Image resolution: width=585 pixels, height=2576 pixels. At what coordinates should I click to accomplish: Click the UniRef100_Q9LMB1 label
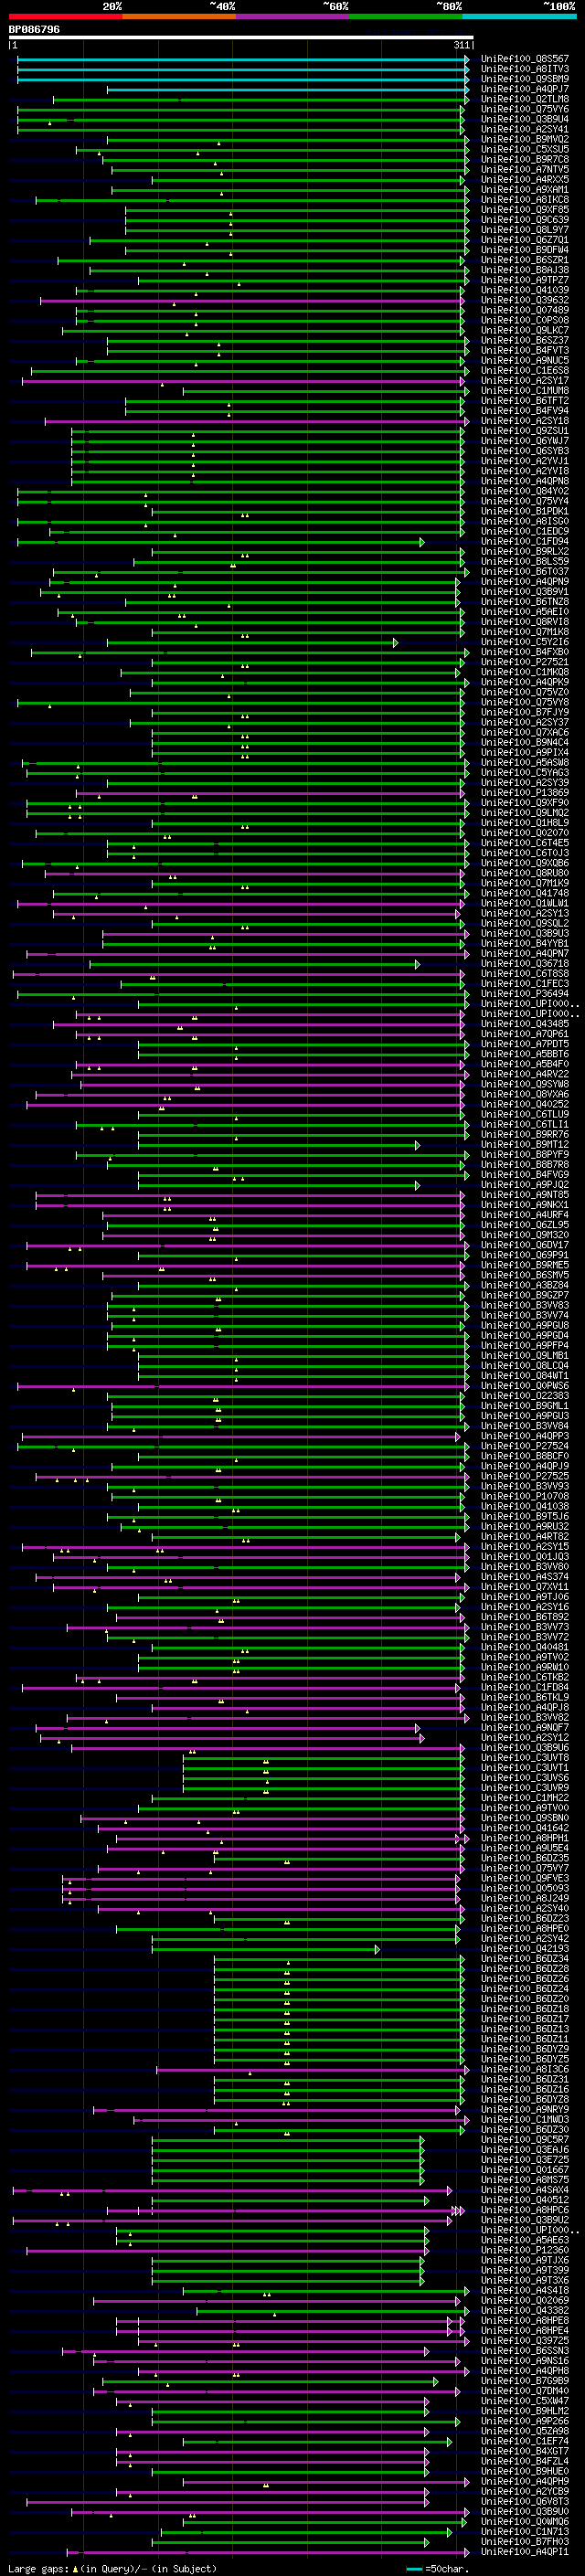coord(524,1356)
